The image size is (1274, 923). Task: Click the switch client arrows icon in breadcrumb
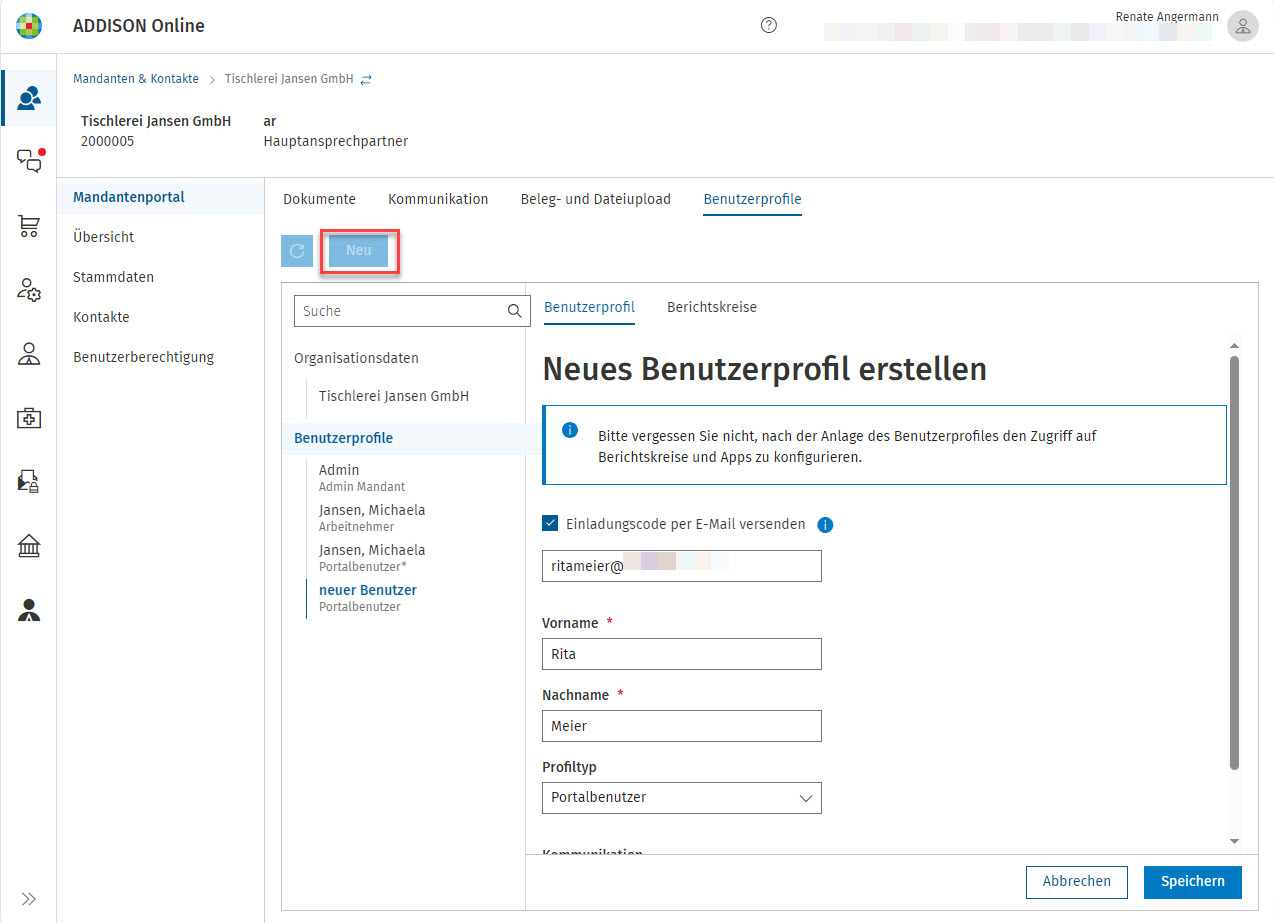366,79
